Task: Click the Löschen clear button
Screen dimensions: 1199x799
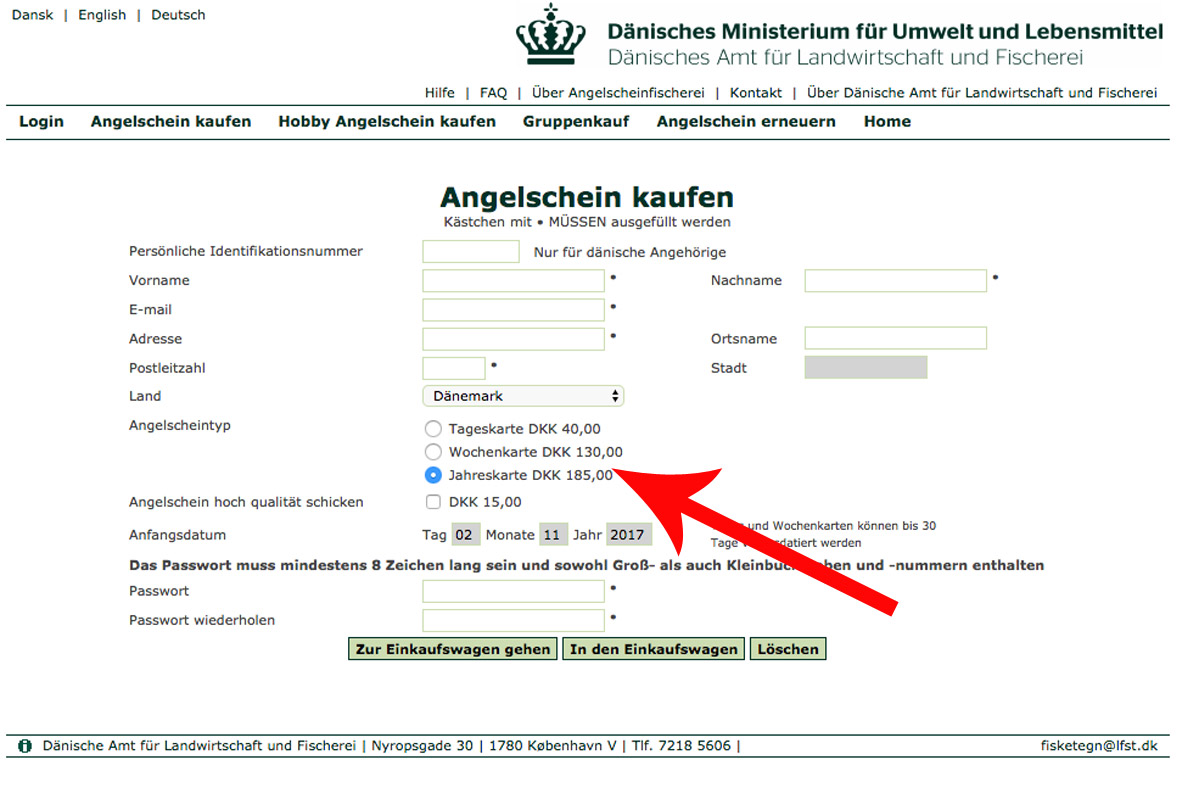Action: pyautogui.click(x=787, y=648)
